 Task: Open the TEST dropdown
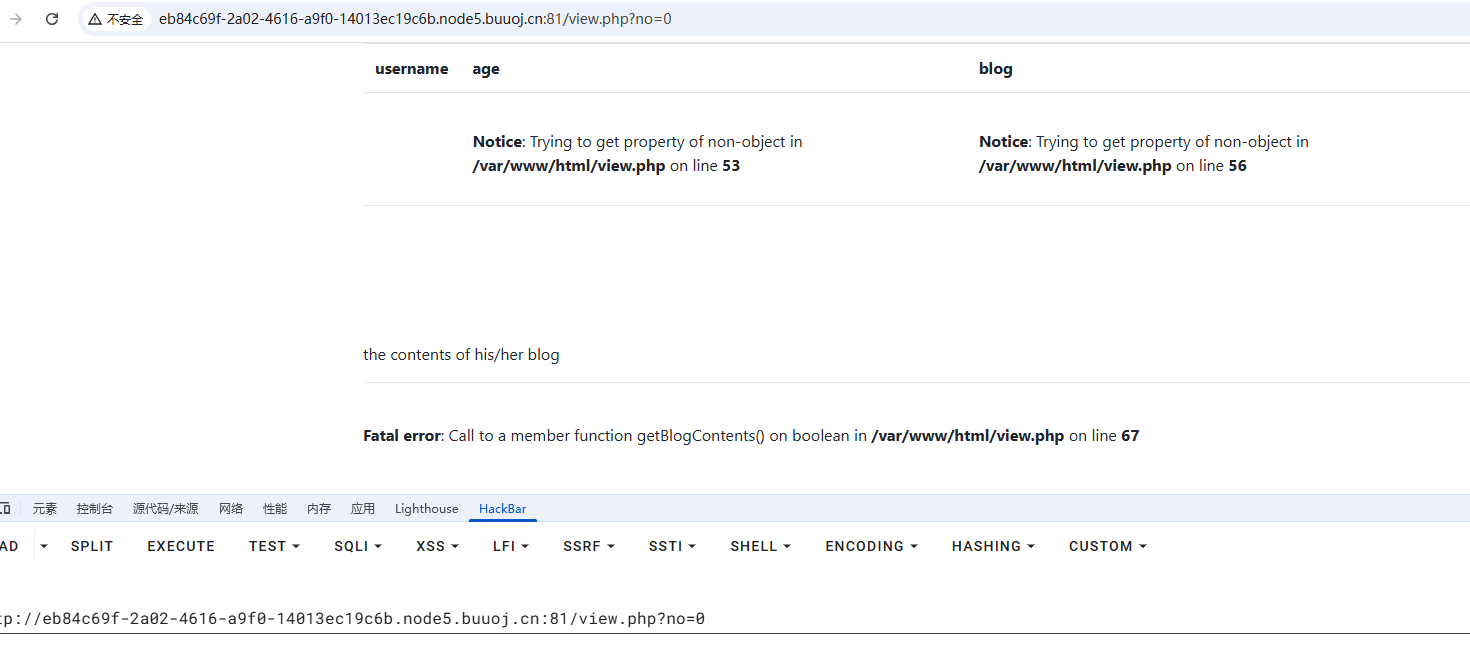(x=274, y=546)
